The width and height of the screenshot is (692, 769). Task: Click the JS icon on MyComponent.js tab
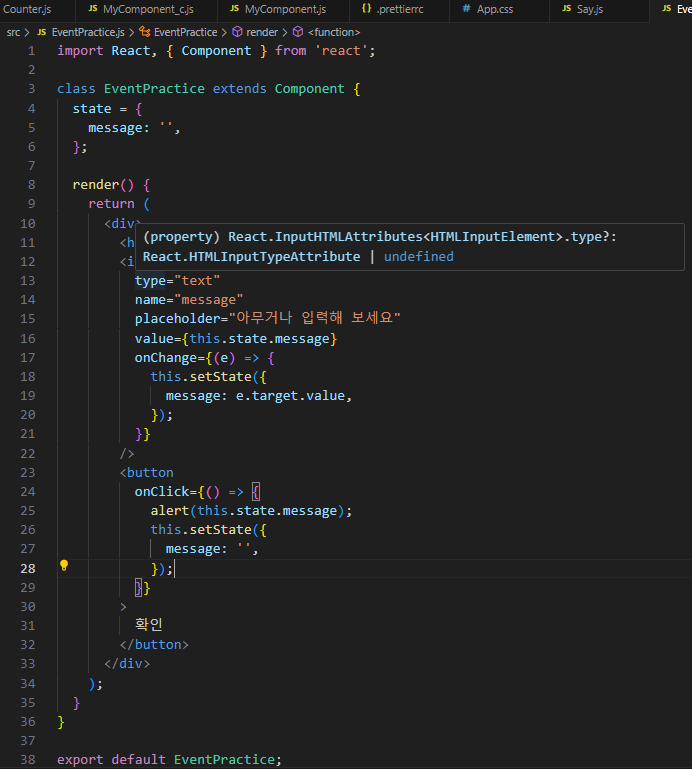(x=234, y=8)
